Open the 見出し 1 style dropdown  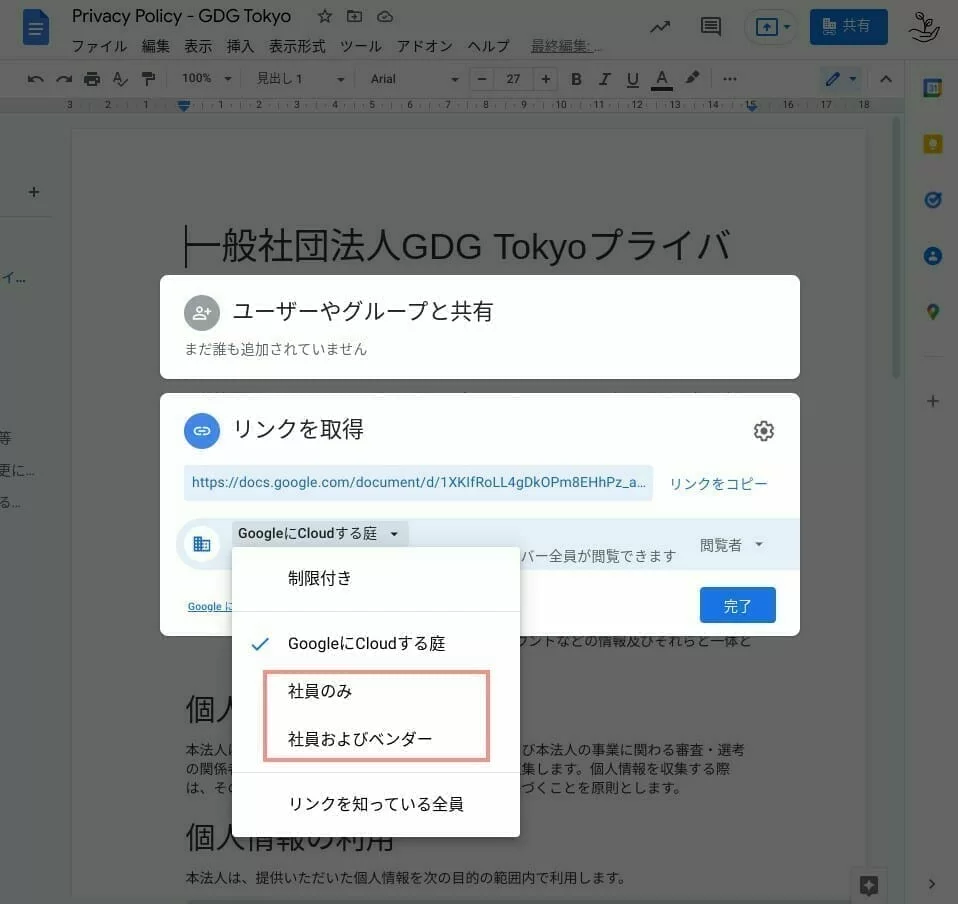[x=299, y=79]
